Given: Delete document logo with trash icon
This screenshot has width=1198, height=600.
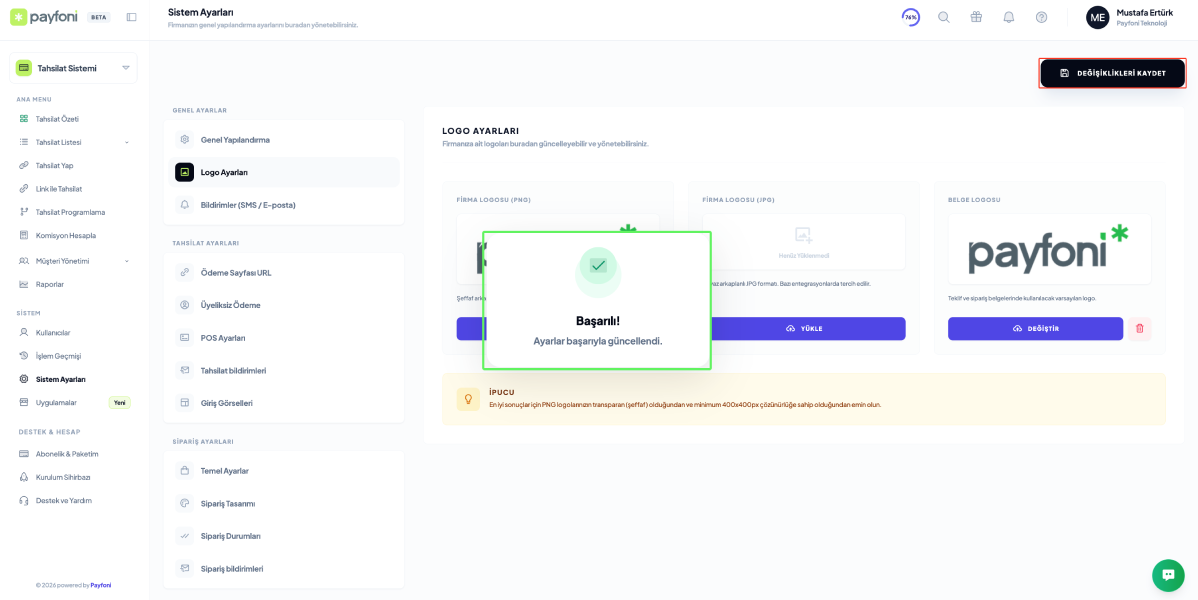Looking at the screenshot, I should coord(1139,329).
